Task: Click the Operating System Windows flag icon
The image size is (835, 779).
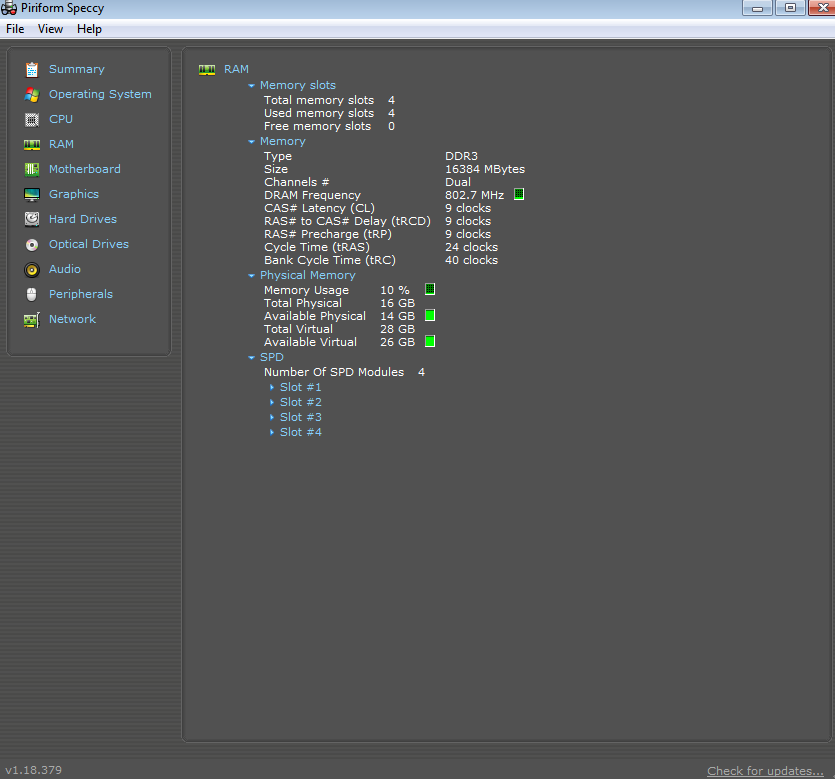Action: pyautogui.click(x=32, y=95)
